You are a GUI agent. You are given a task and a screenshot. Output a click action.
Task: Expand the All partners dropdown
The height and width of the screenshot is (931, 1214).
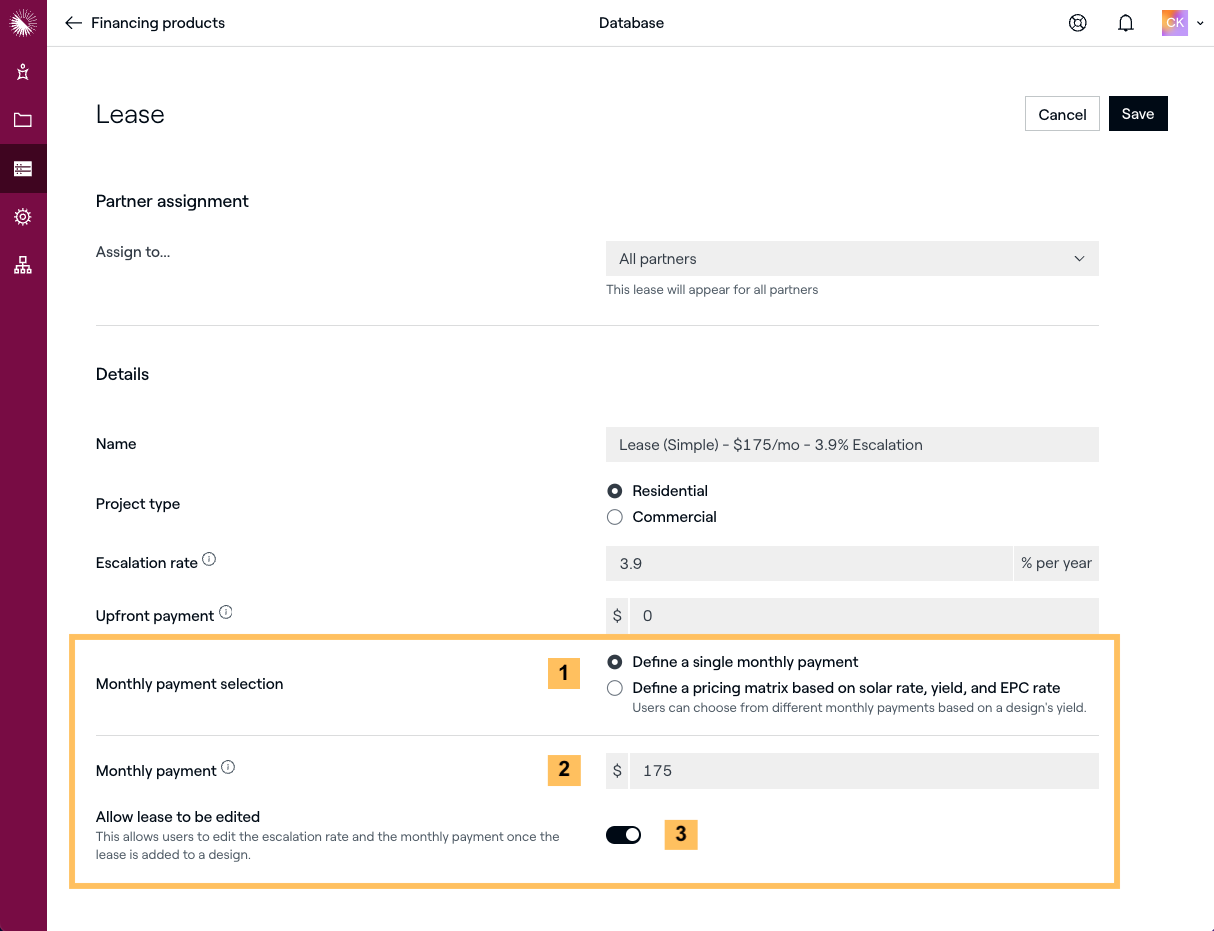coord(852,259)
